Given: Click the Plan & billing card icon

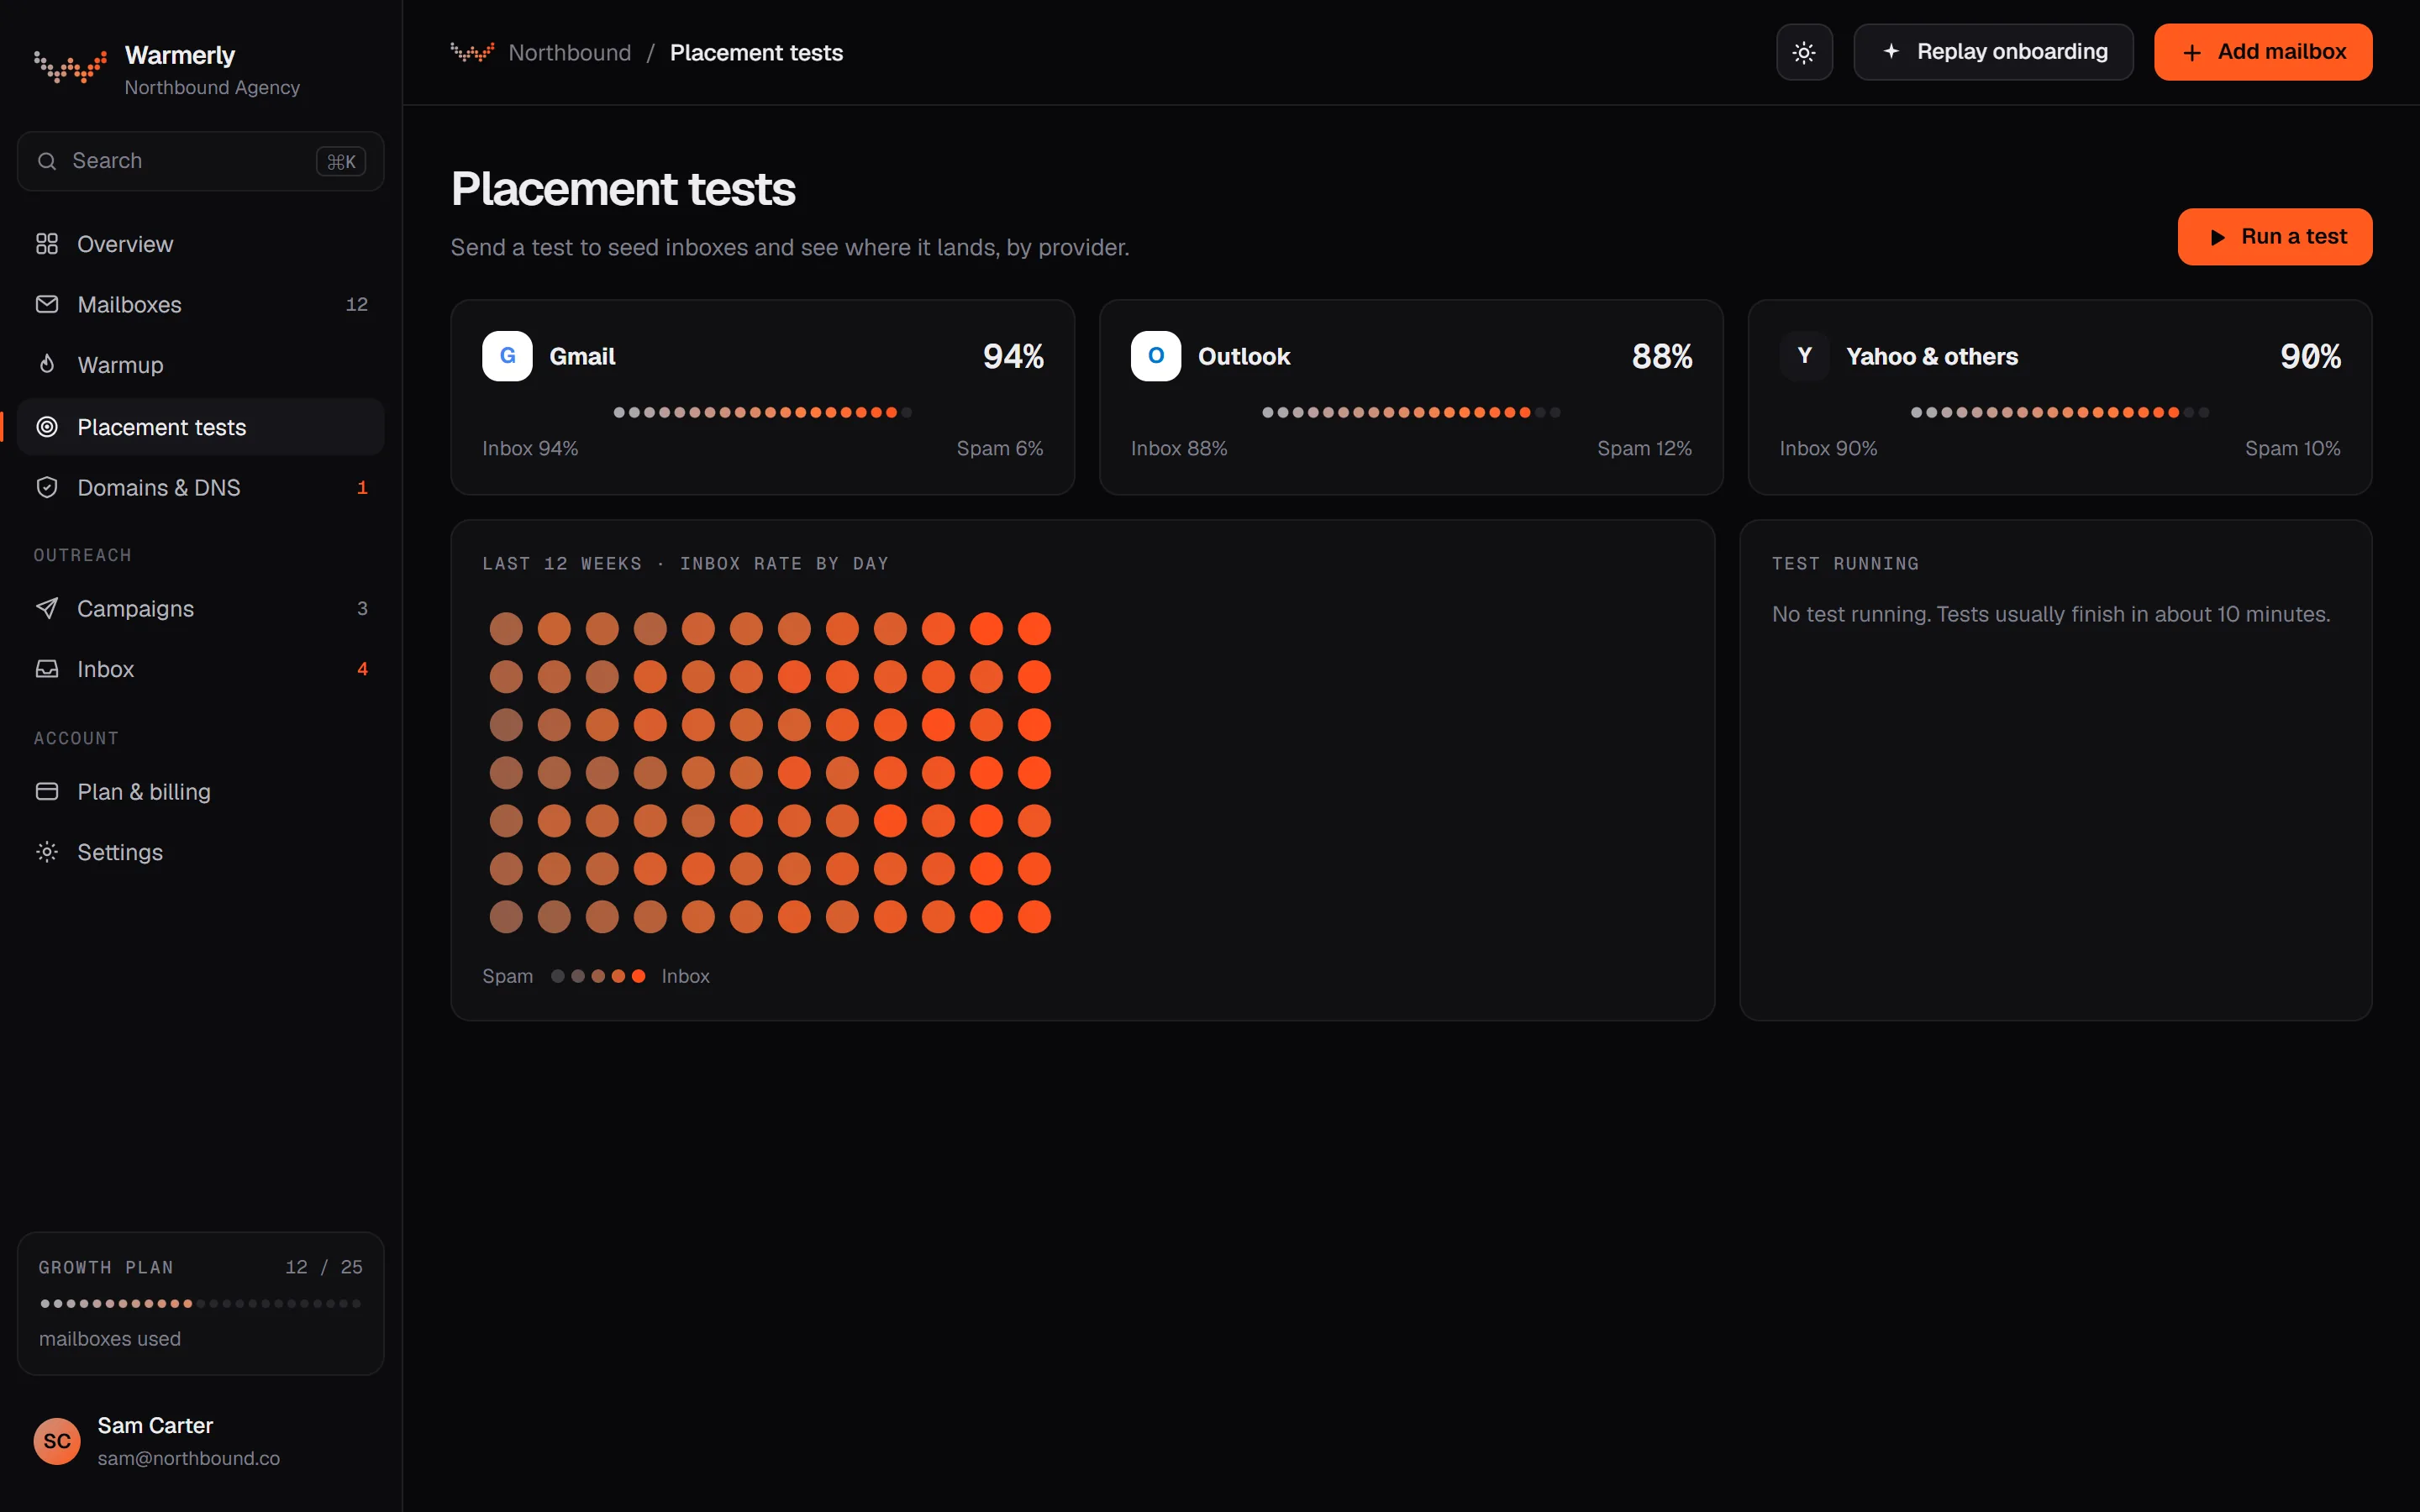Looking at the screenshot, I should tap(47, 791).
